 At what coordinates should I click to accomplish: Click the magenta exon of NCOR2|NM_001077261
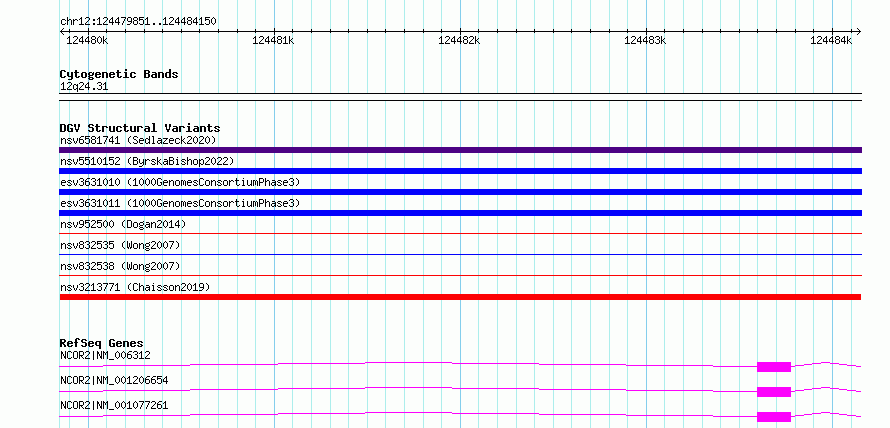774,417
